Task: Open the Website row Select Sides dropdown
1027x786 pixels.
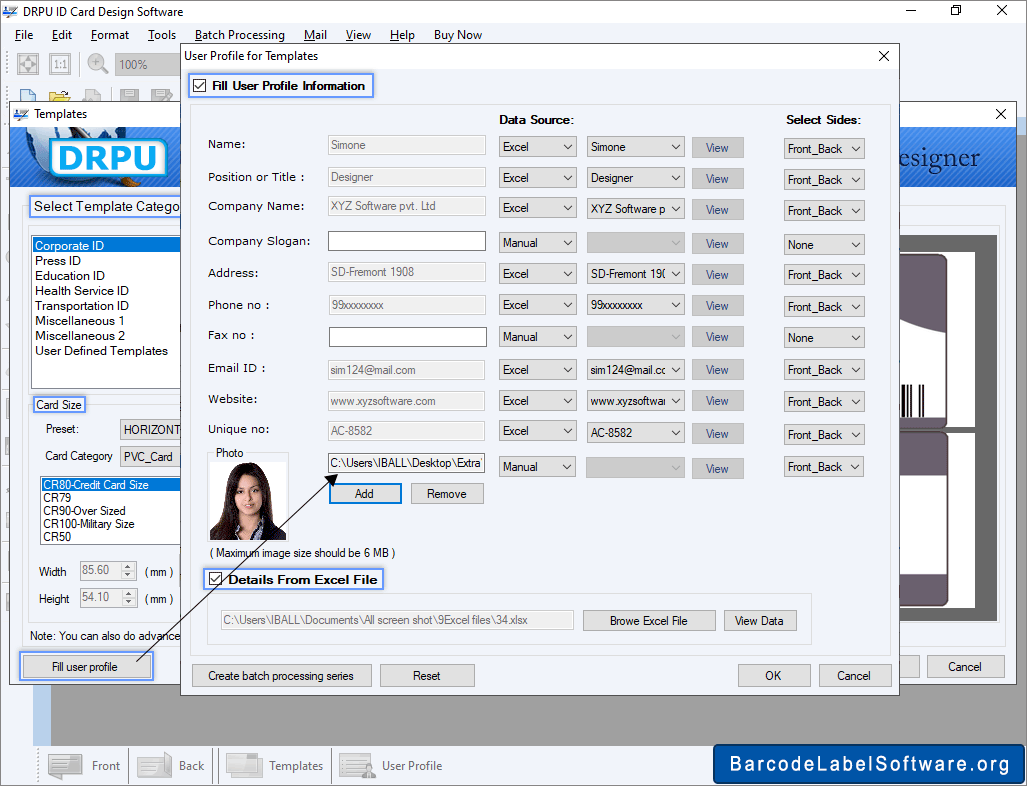Action: coord(824,402)
